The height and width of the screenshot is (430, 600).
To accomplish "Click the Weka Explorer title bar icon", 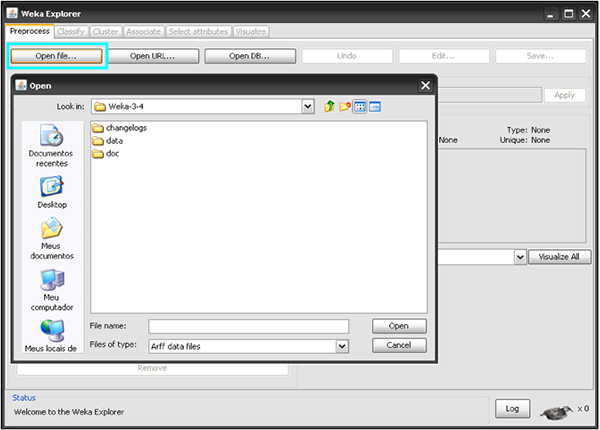I will [12, 13].
